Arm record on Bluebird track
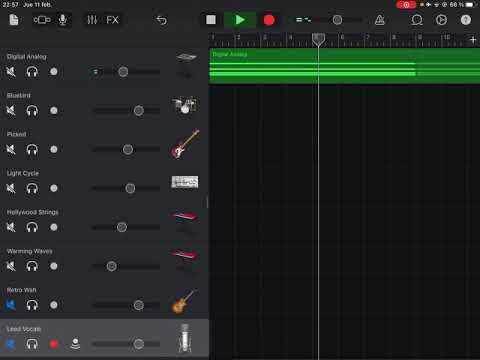The height and width of the screenshot is (360, 480). coord(54,110)
